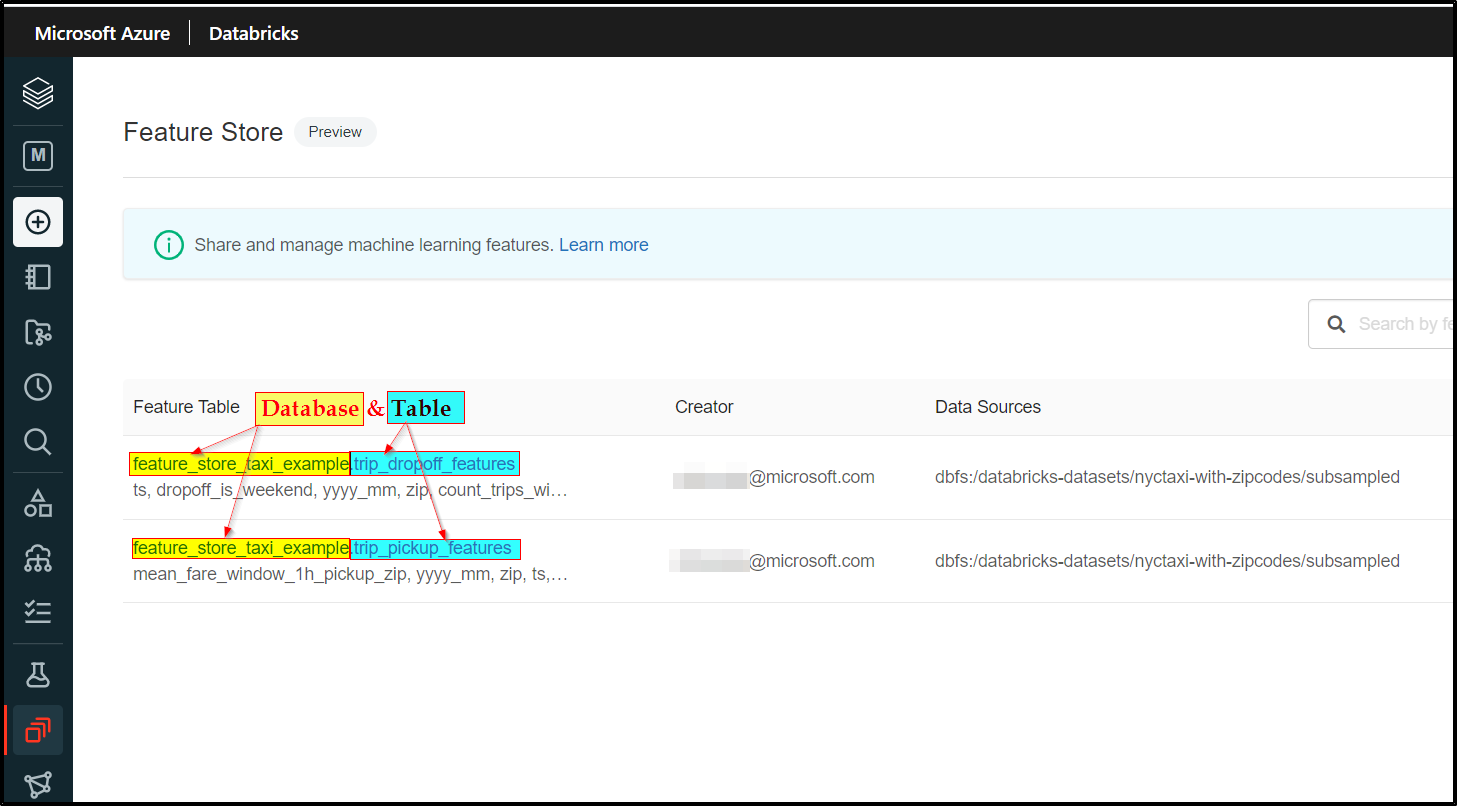Click the Learn more link
This screenshot has height=806, width=1457.
point(604,245)
